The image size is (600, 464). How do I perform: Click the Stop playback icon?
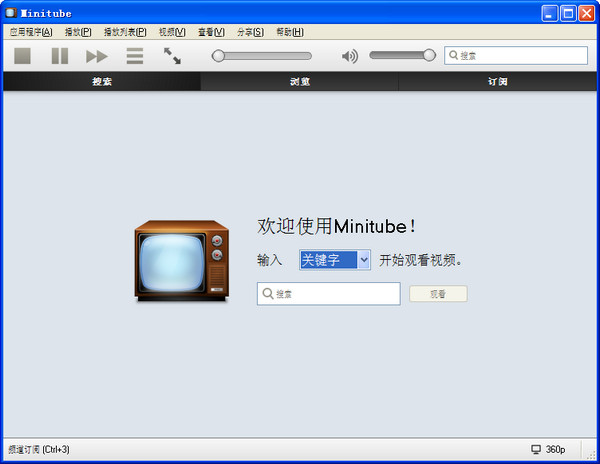23,56
